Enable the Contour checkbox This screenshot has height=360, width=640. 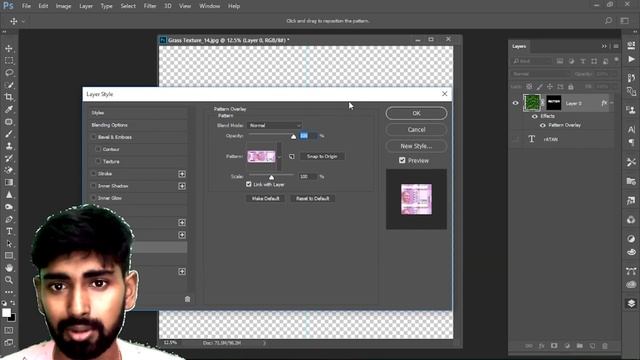pos(98,149)
